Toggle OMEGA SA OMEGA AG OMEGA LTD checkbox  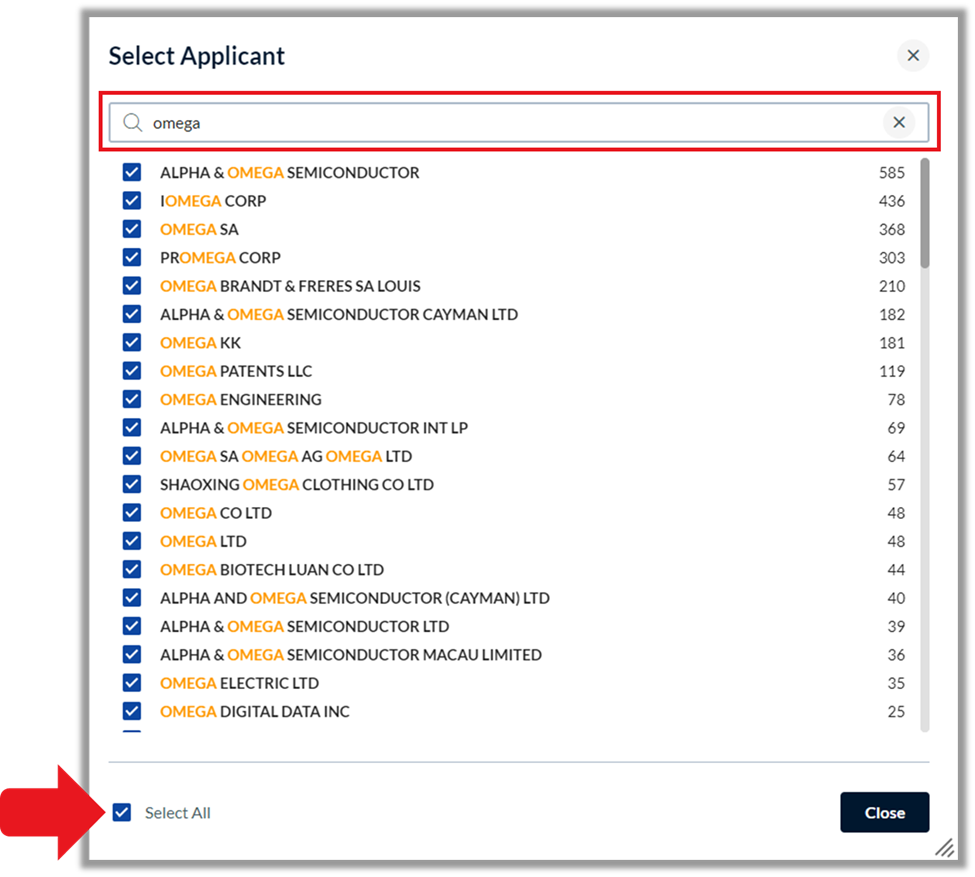pos(132,456)
